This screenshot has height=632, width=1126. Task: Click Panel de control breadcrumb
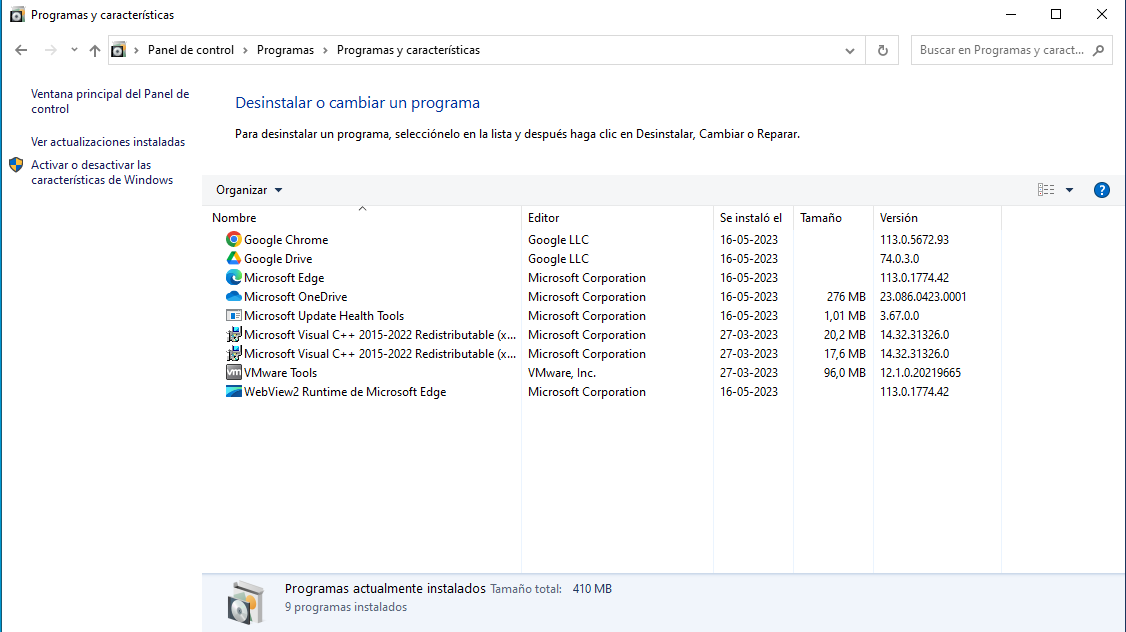[x=191, y=50]
